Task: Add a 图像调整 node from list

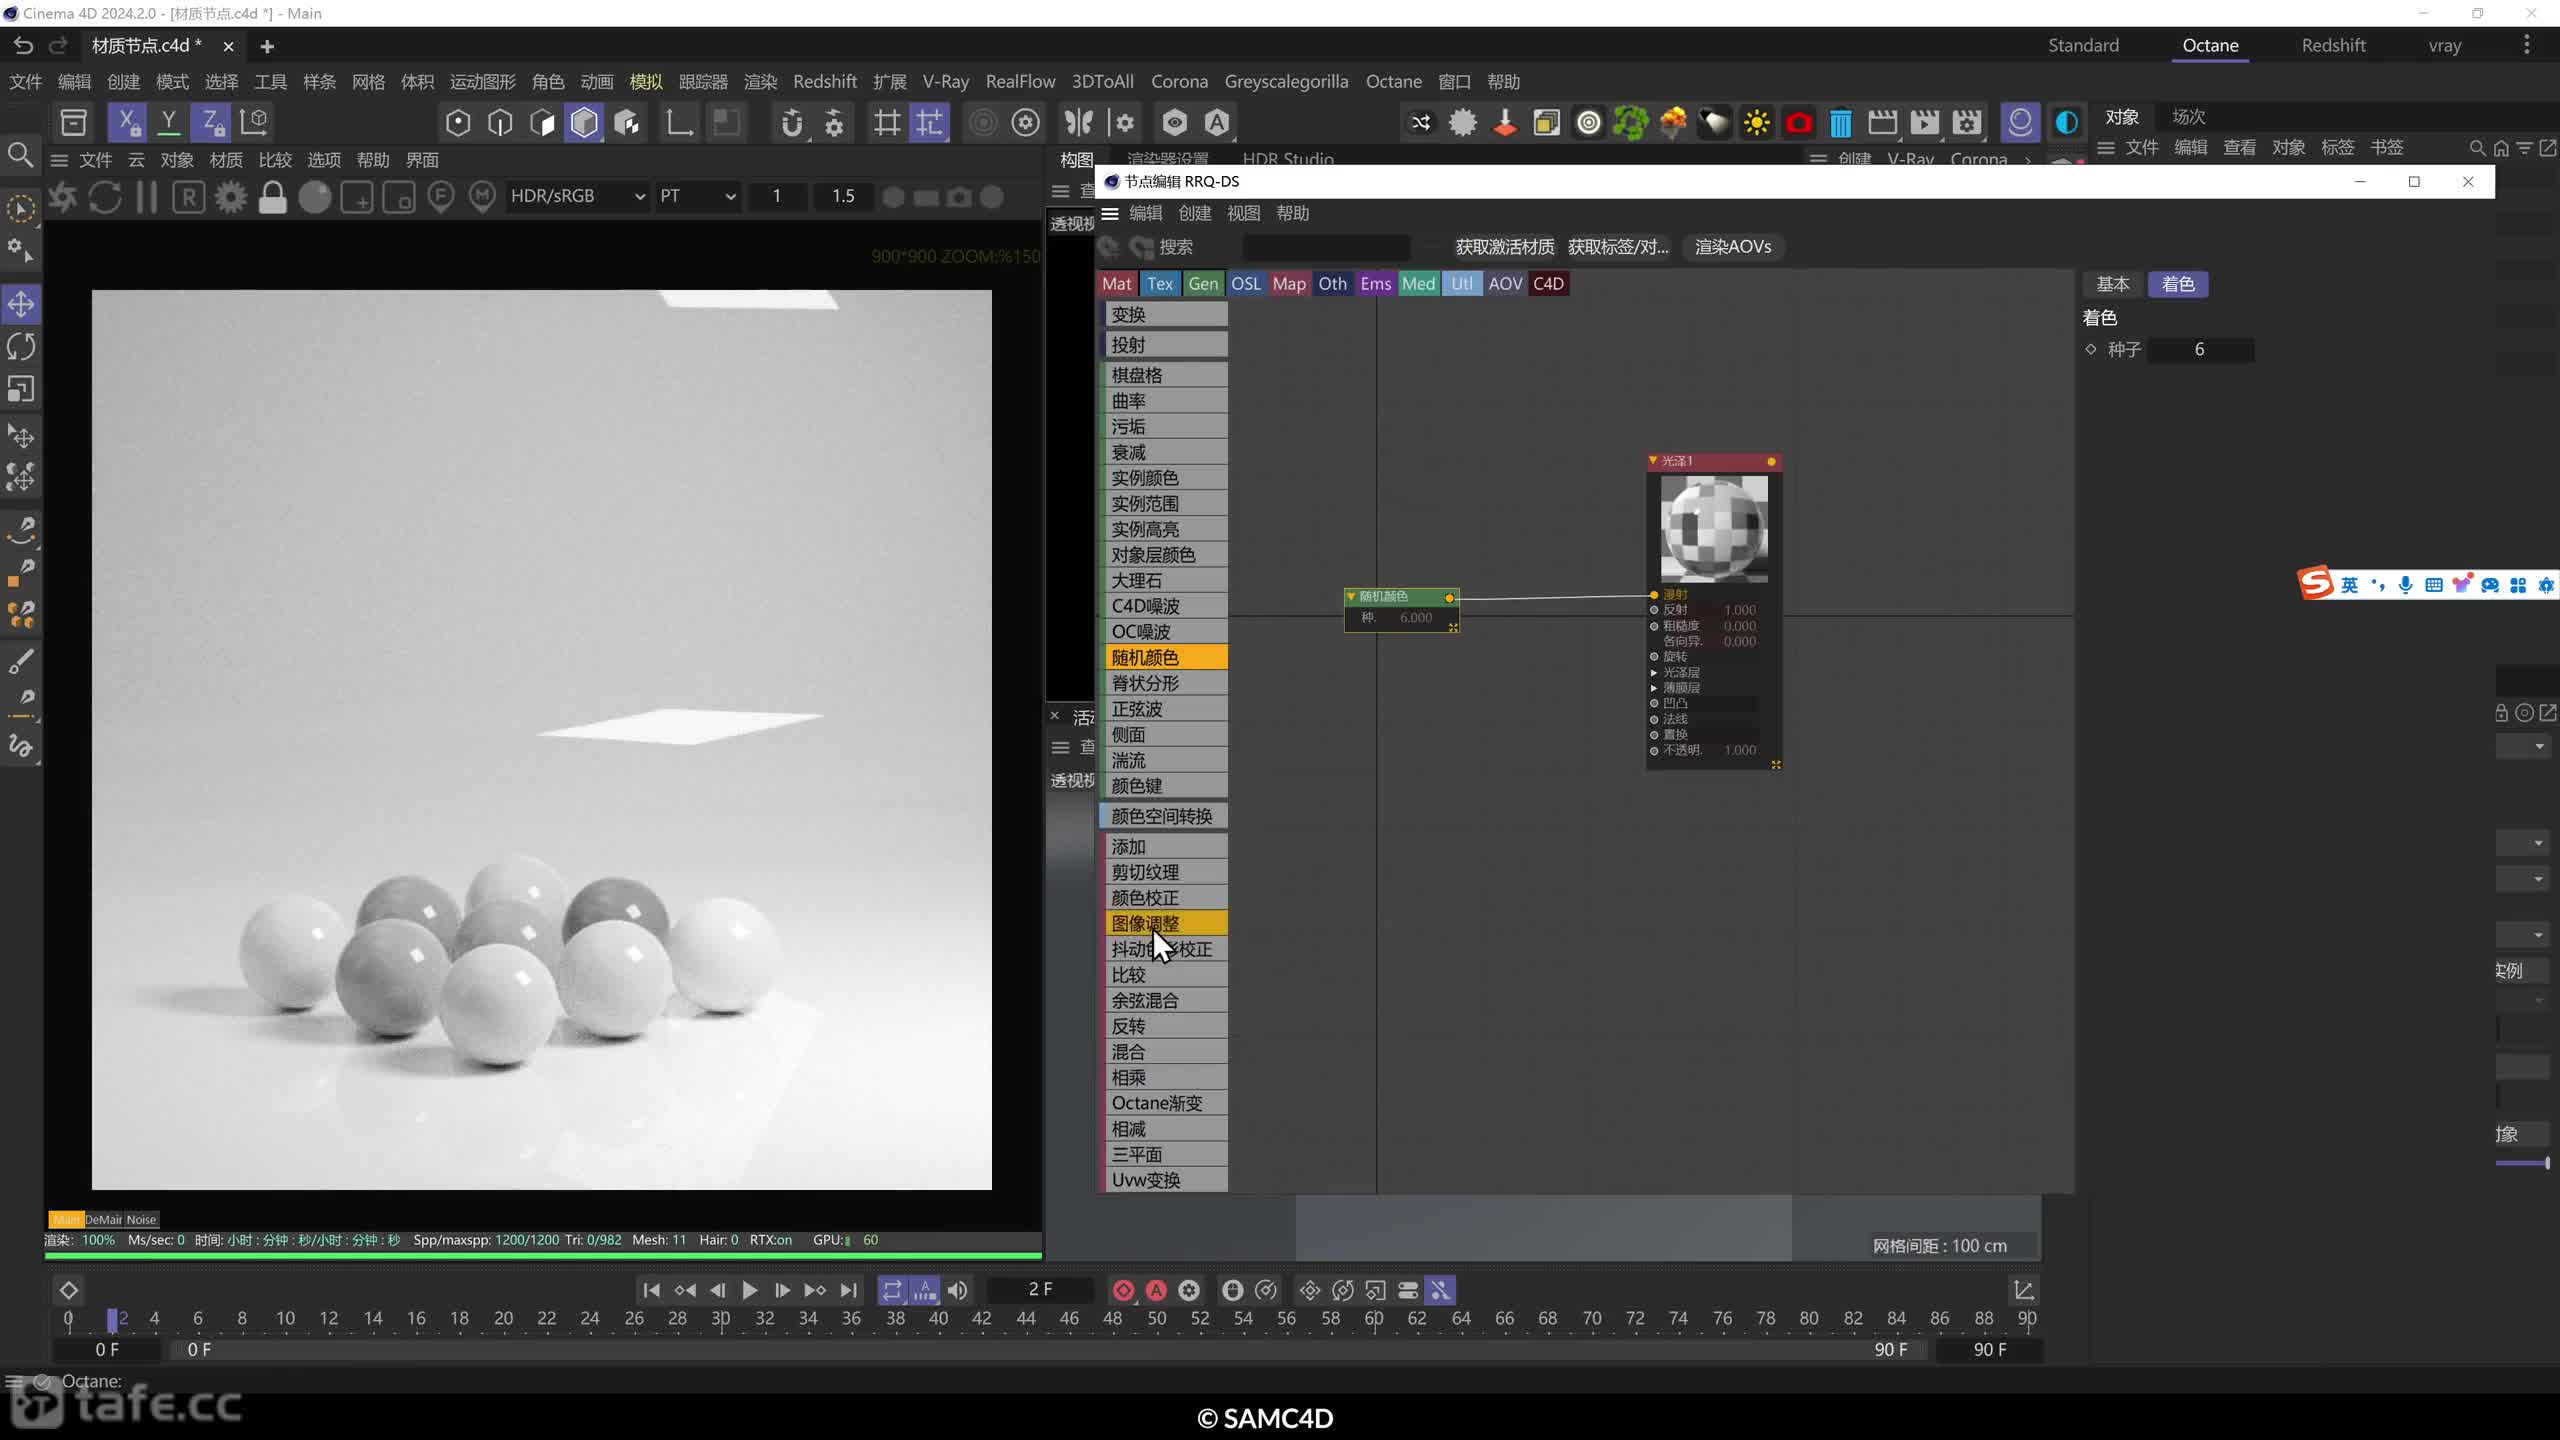Action: pos(1165,923)
